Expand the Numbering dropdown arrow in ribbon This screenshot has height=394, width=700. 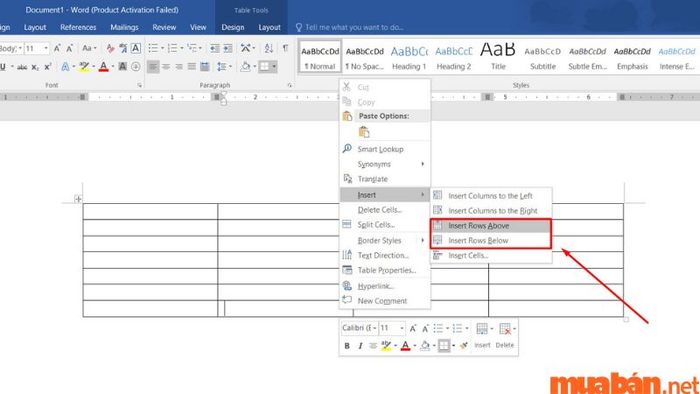182,48
